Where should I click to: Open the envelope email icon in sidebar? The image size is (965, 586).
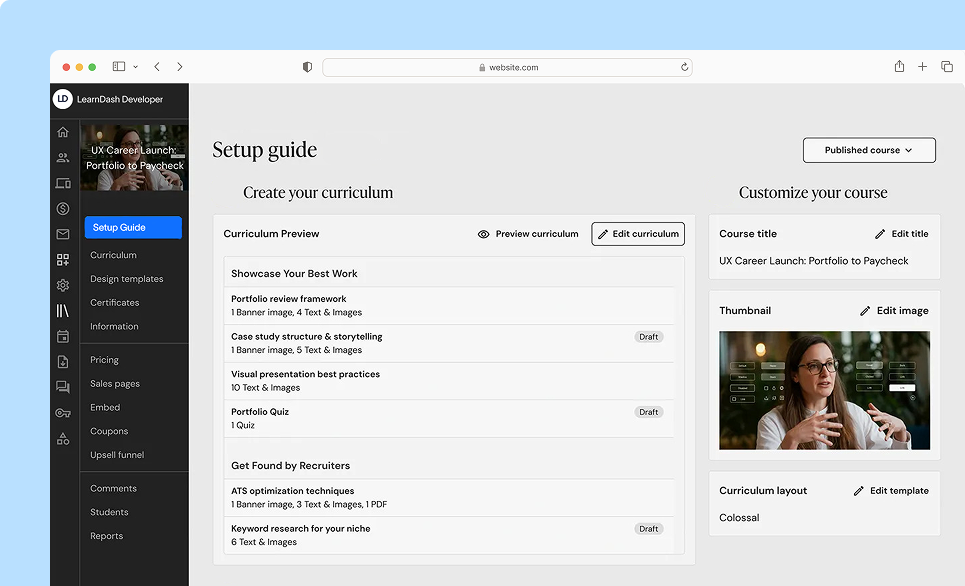(63, 234)
